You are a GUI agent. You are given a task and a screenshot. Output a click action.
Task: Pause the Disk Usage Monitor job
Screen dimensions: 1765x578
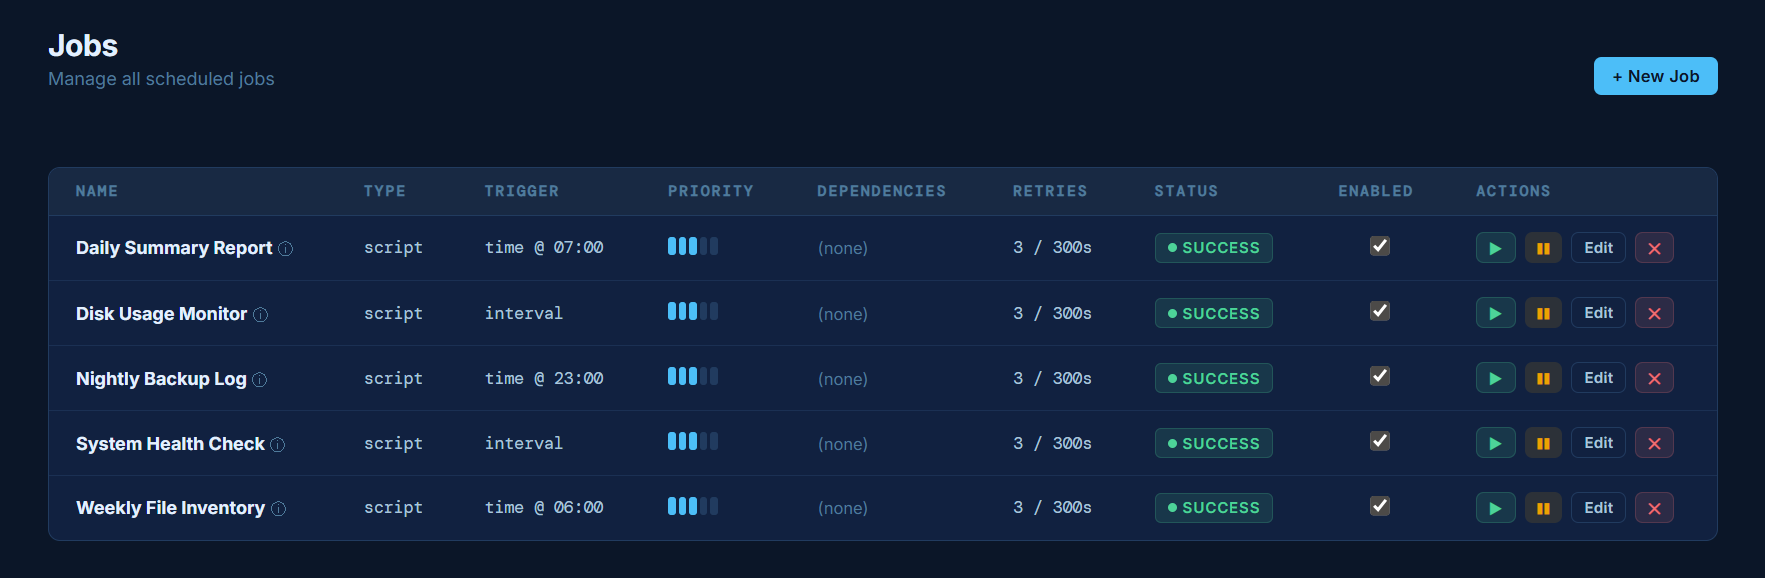pos(1543,313)
